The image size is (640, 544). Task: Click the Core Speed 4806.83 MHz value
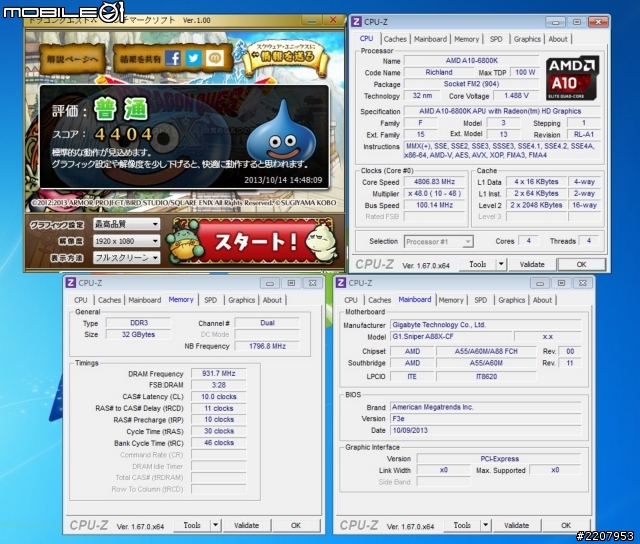[435, 182]
